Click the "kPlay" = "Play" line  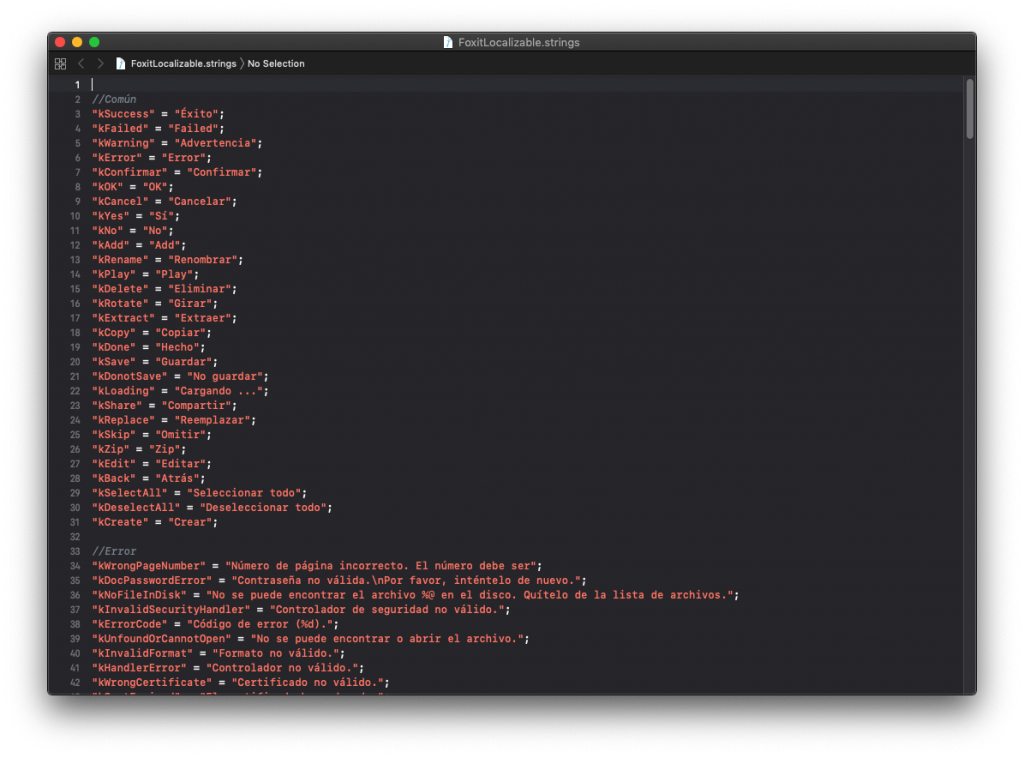point(146,274)
